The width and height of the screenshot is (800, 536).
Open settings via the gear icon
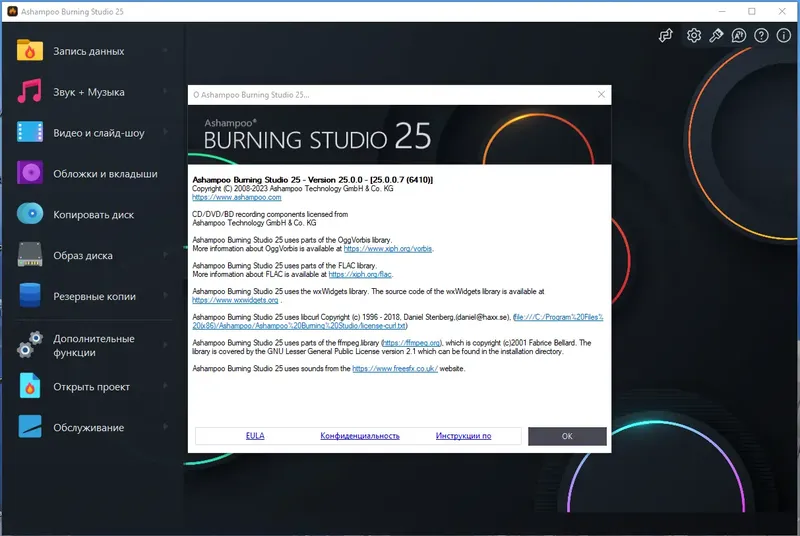[x=693, y=35]
